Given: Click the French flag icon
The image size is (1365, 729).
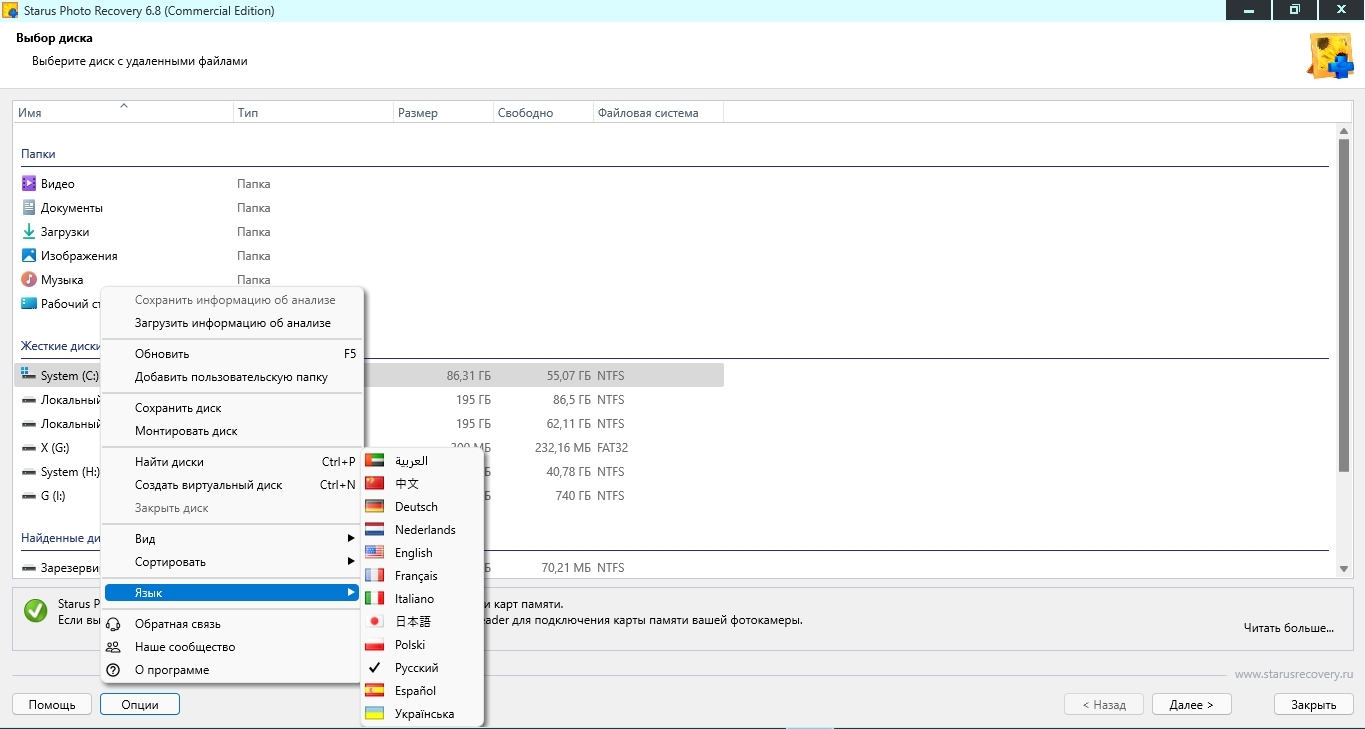Looking at the screenshot, I should (x=375, y=576).
